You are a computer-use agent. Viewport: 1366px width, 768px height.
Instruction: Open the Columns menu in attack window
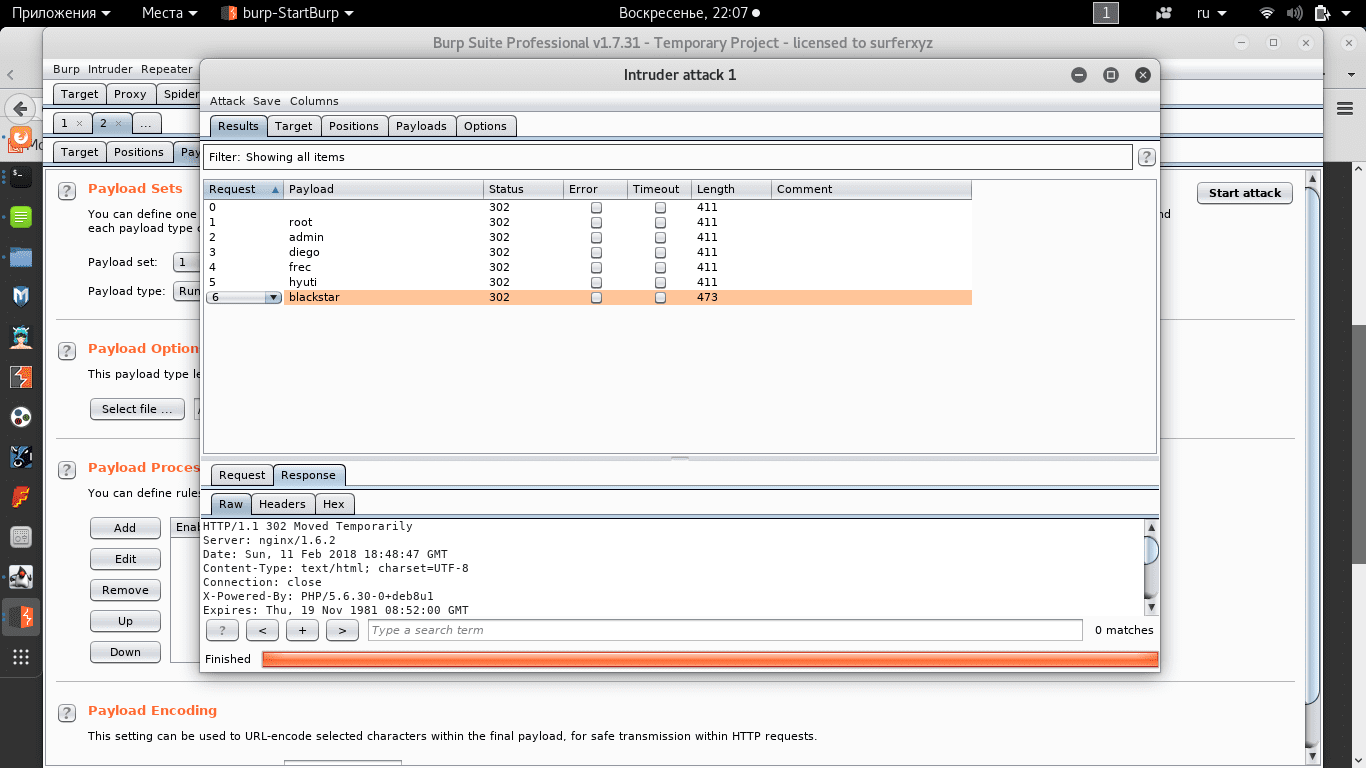(314, 101)
